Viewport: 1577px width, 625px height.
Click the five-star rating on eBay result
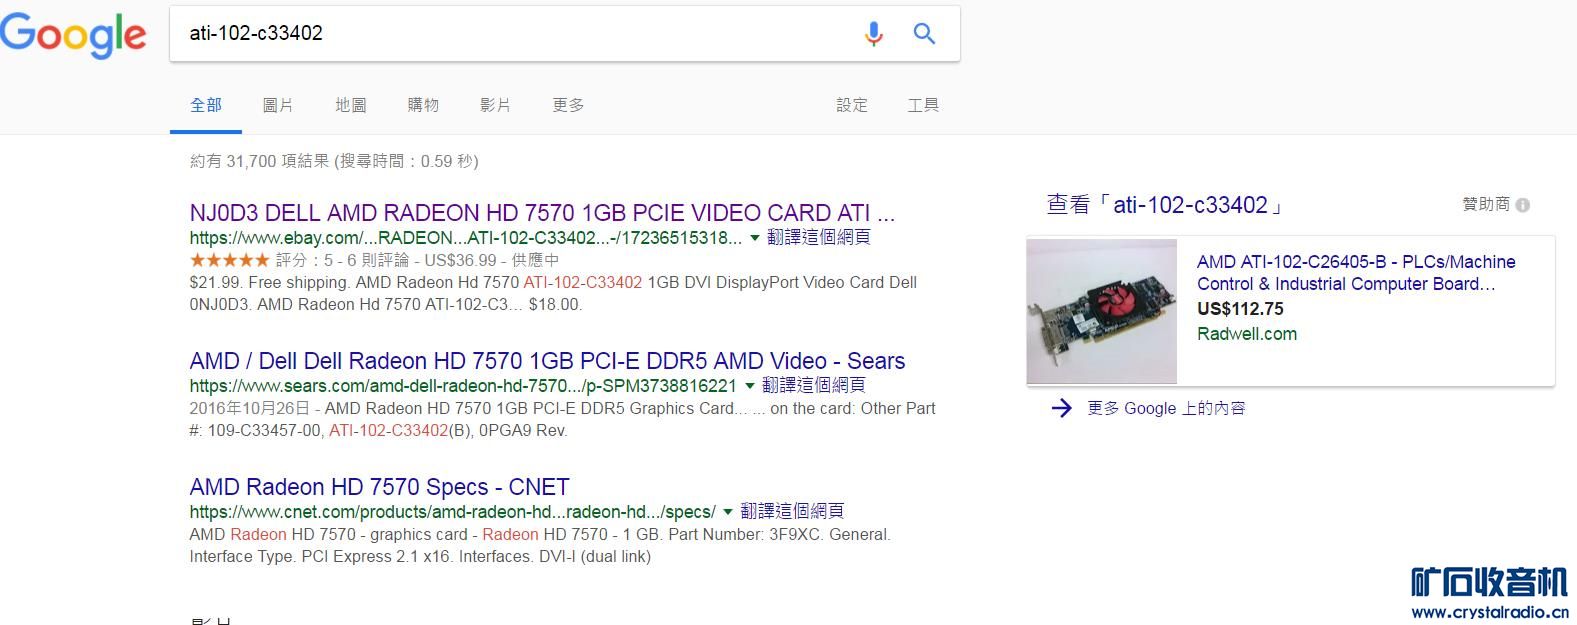point(229,260)
